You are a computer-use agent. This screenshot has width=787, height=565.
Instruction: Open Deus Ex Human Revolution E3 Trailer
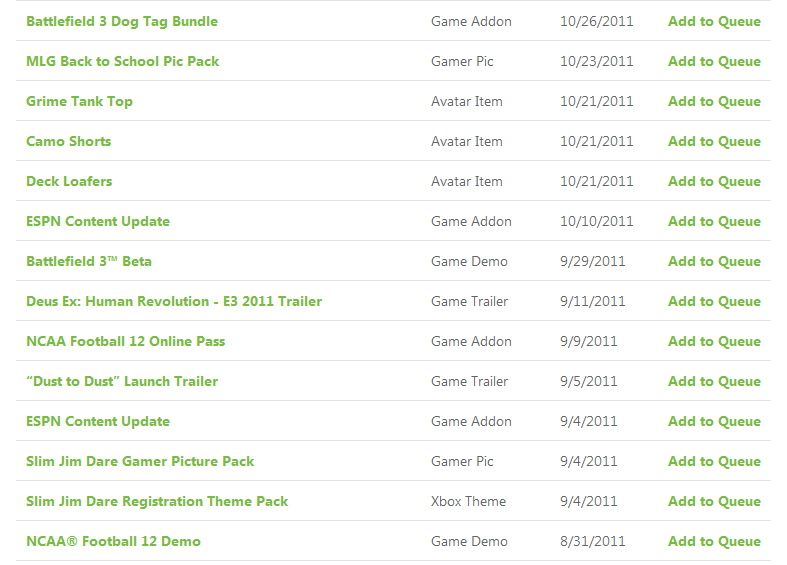174,302
